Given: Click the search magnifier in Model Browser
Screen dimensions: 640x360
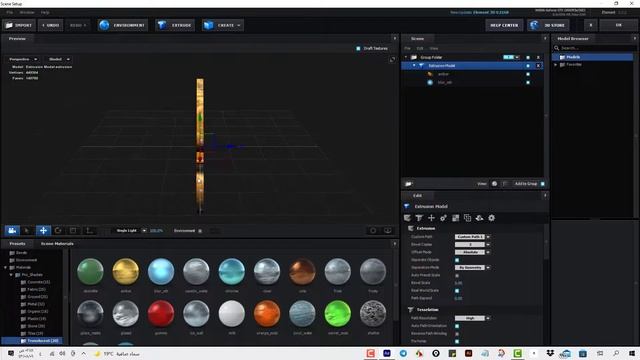Looking at the screenshot, I should pos(557,48).
